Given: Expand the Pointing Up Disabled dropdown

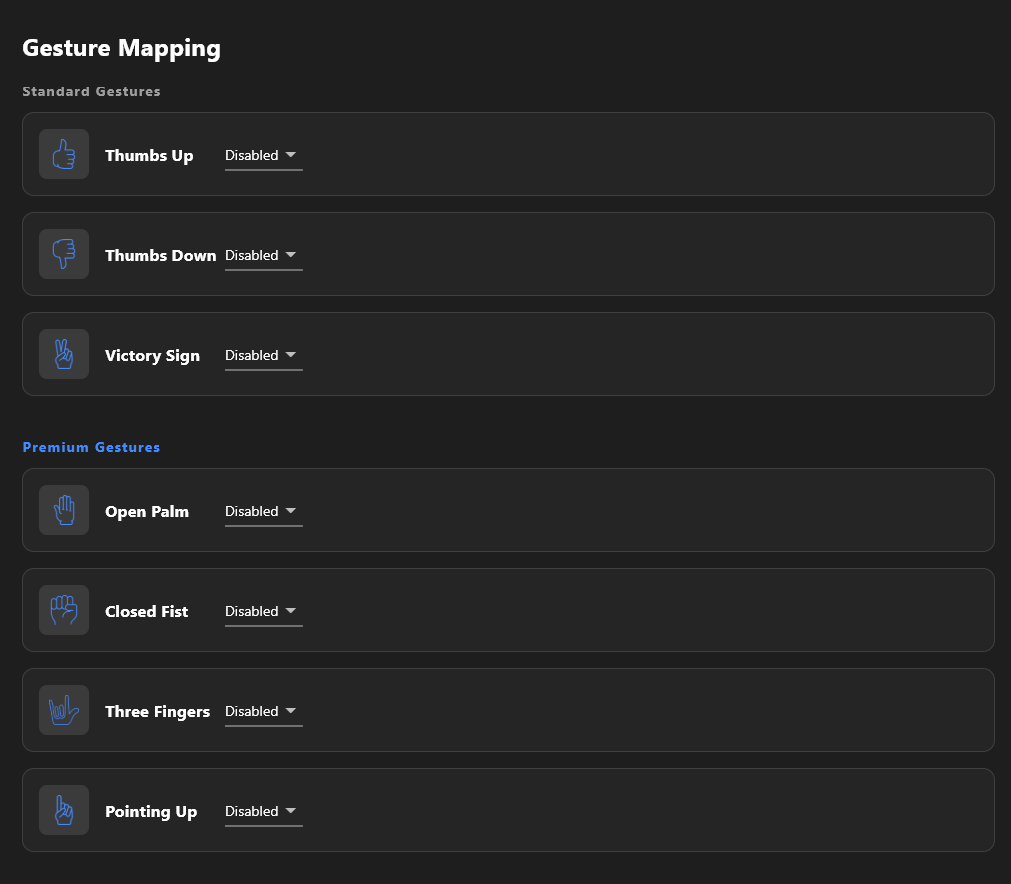Looking at the screenshot, I should (264, 812).
